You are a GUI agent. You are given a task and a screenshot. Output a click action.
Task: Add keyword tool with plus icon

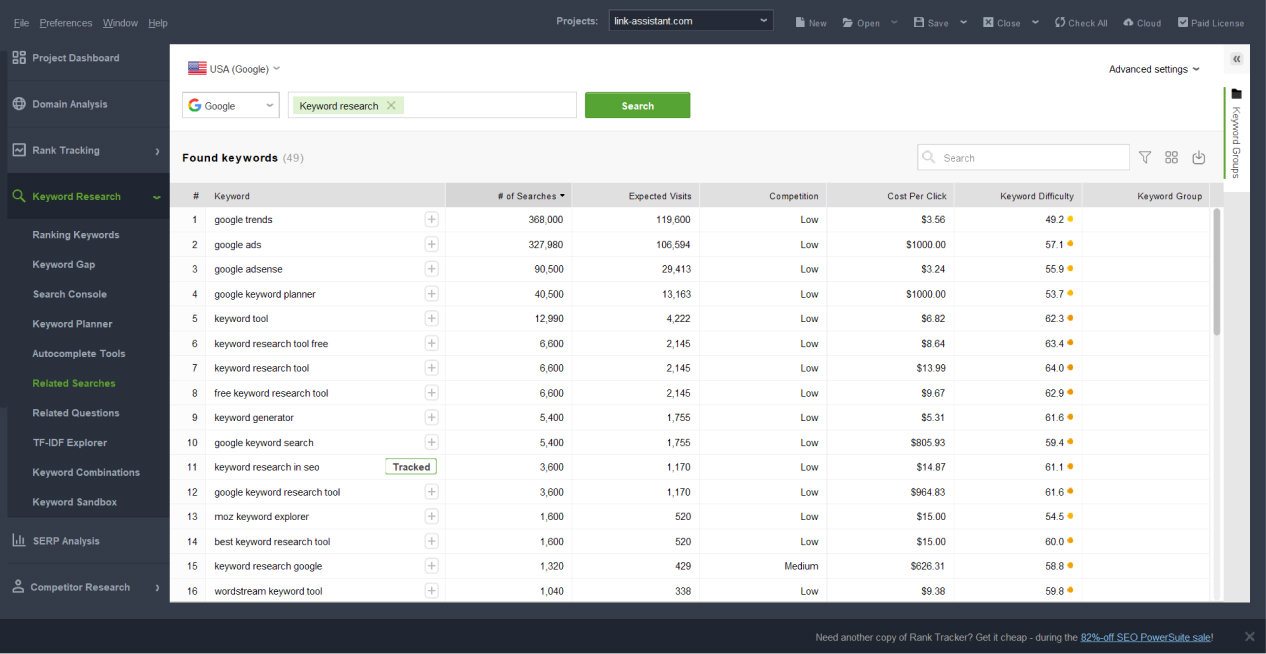tap(431, 318)
